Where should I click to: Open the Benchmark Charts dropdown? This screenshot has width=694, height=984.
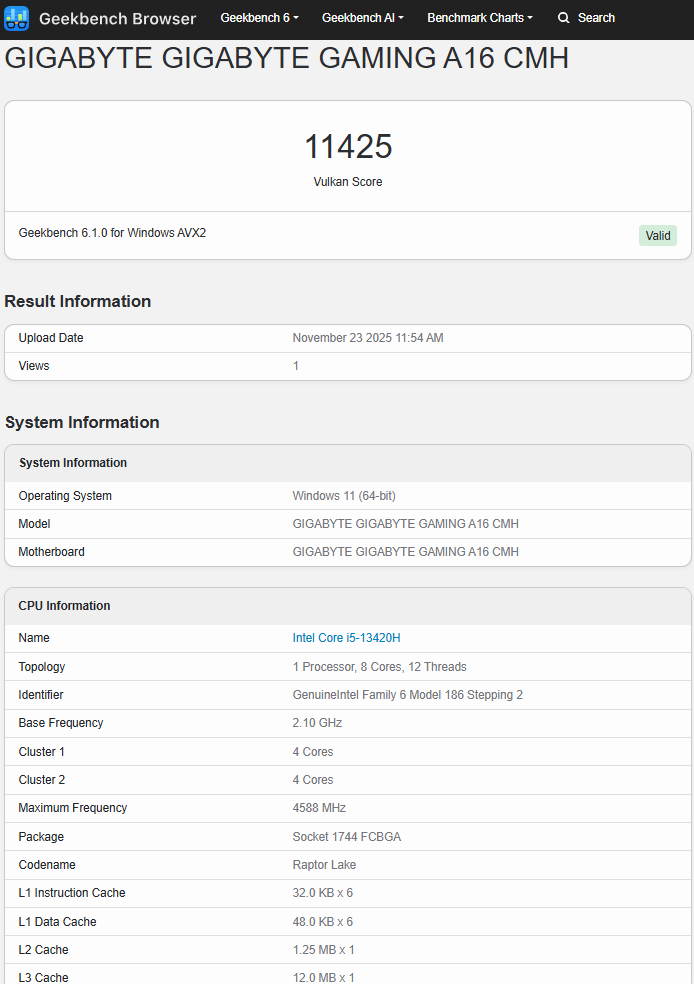click(479, 18)
